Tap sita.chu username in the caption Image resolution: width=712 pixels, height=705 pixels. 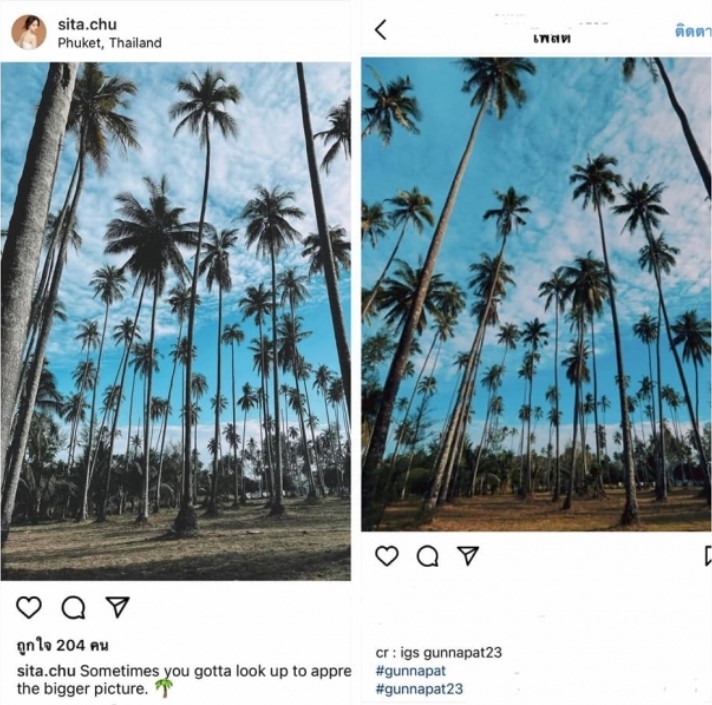click(x=46, y=671)
